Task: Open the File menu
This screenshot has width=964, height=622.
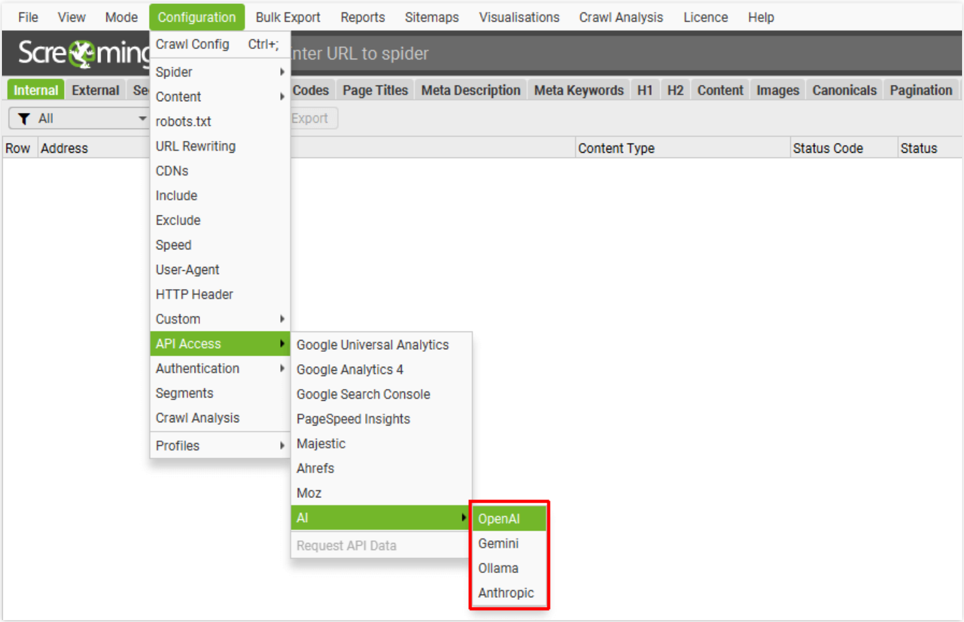Action: (x=28, y=17)
